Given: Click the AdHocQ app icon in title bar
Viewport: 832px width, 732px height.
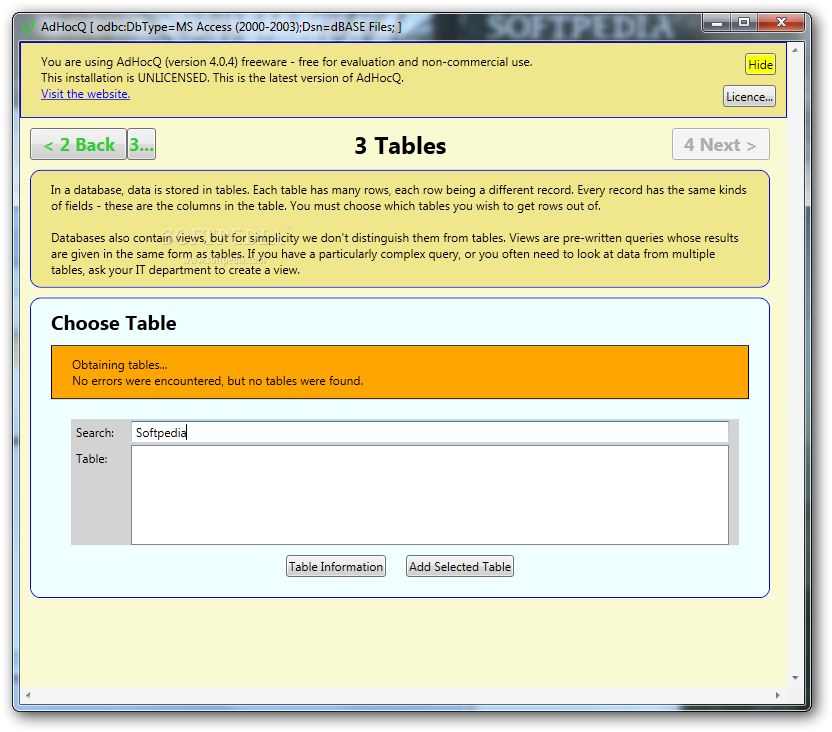Looking at the screenshot, I should [x=28, y=26].
